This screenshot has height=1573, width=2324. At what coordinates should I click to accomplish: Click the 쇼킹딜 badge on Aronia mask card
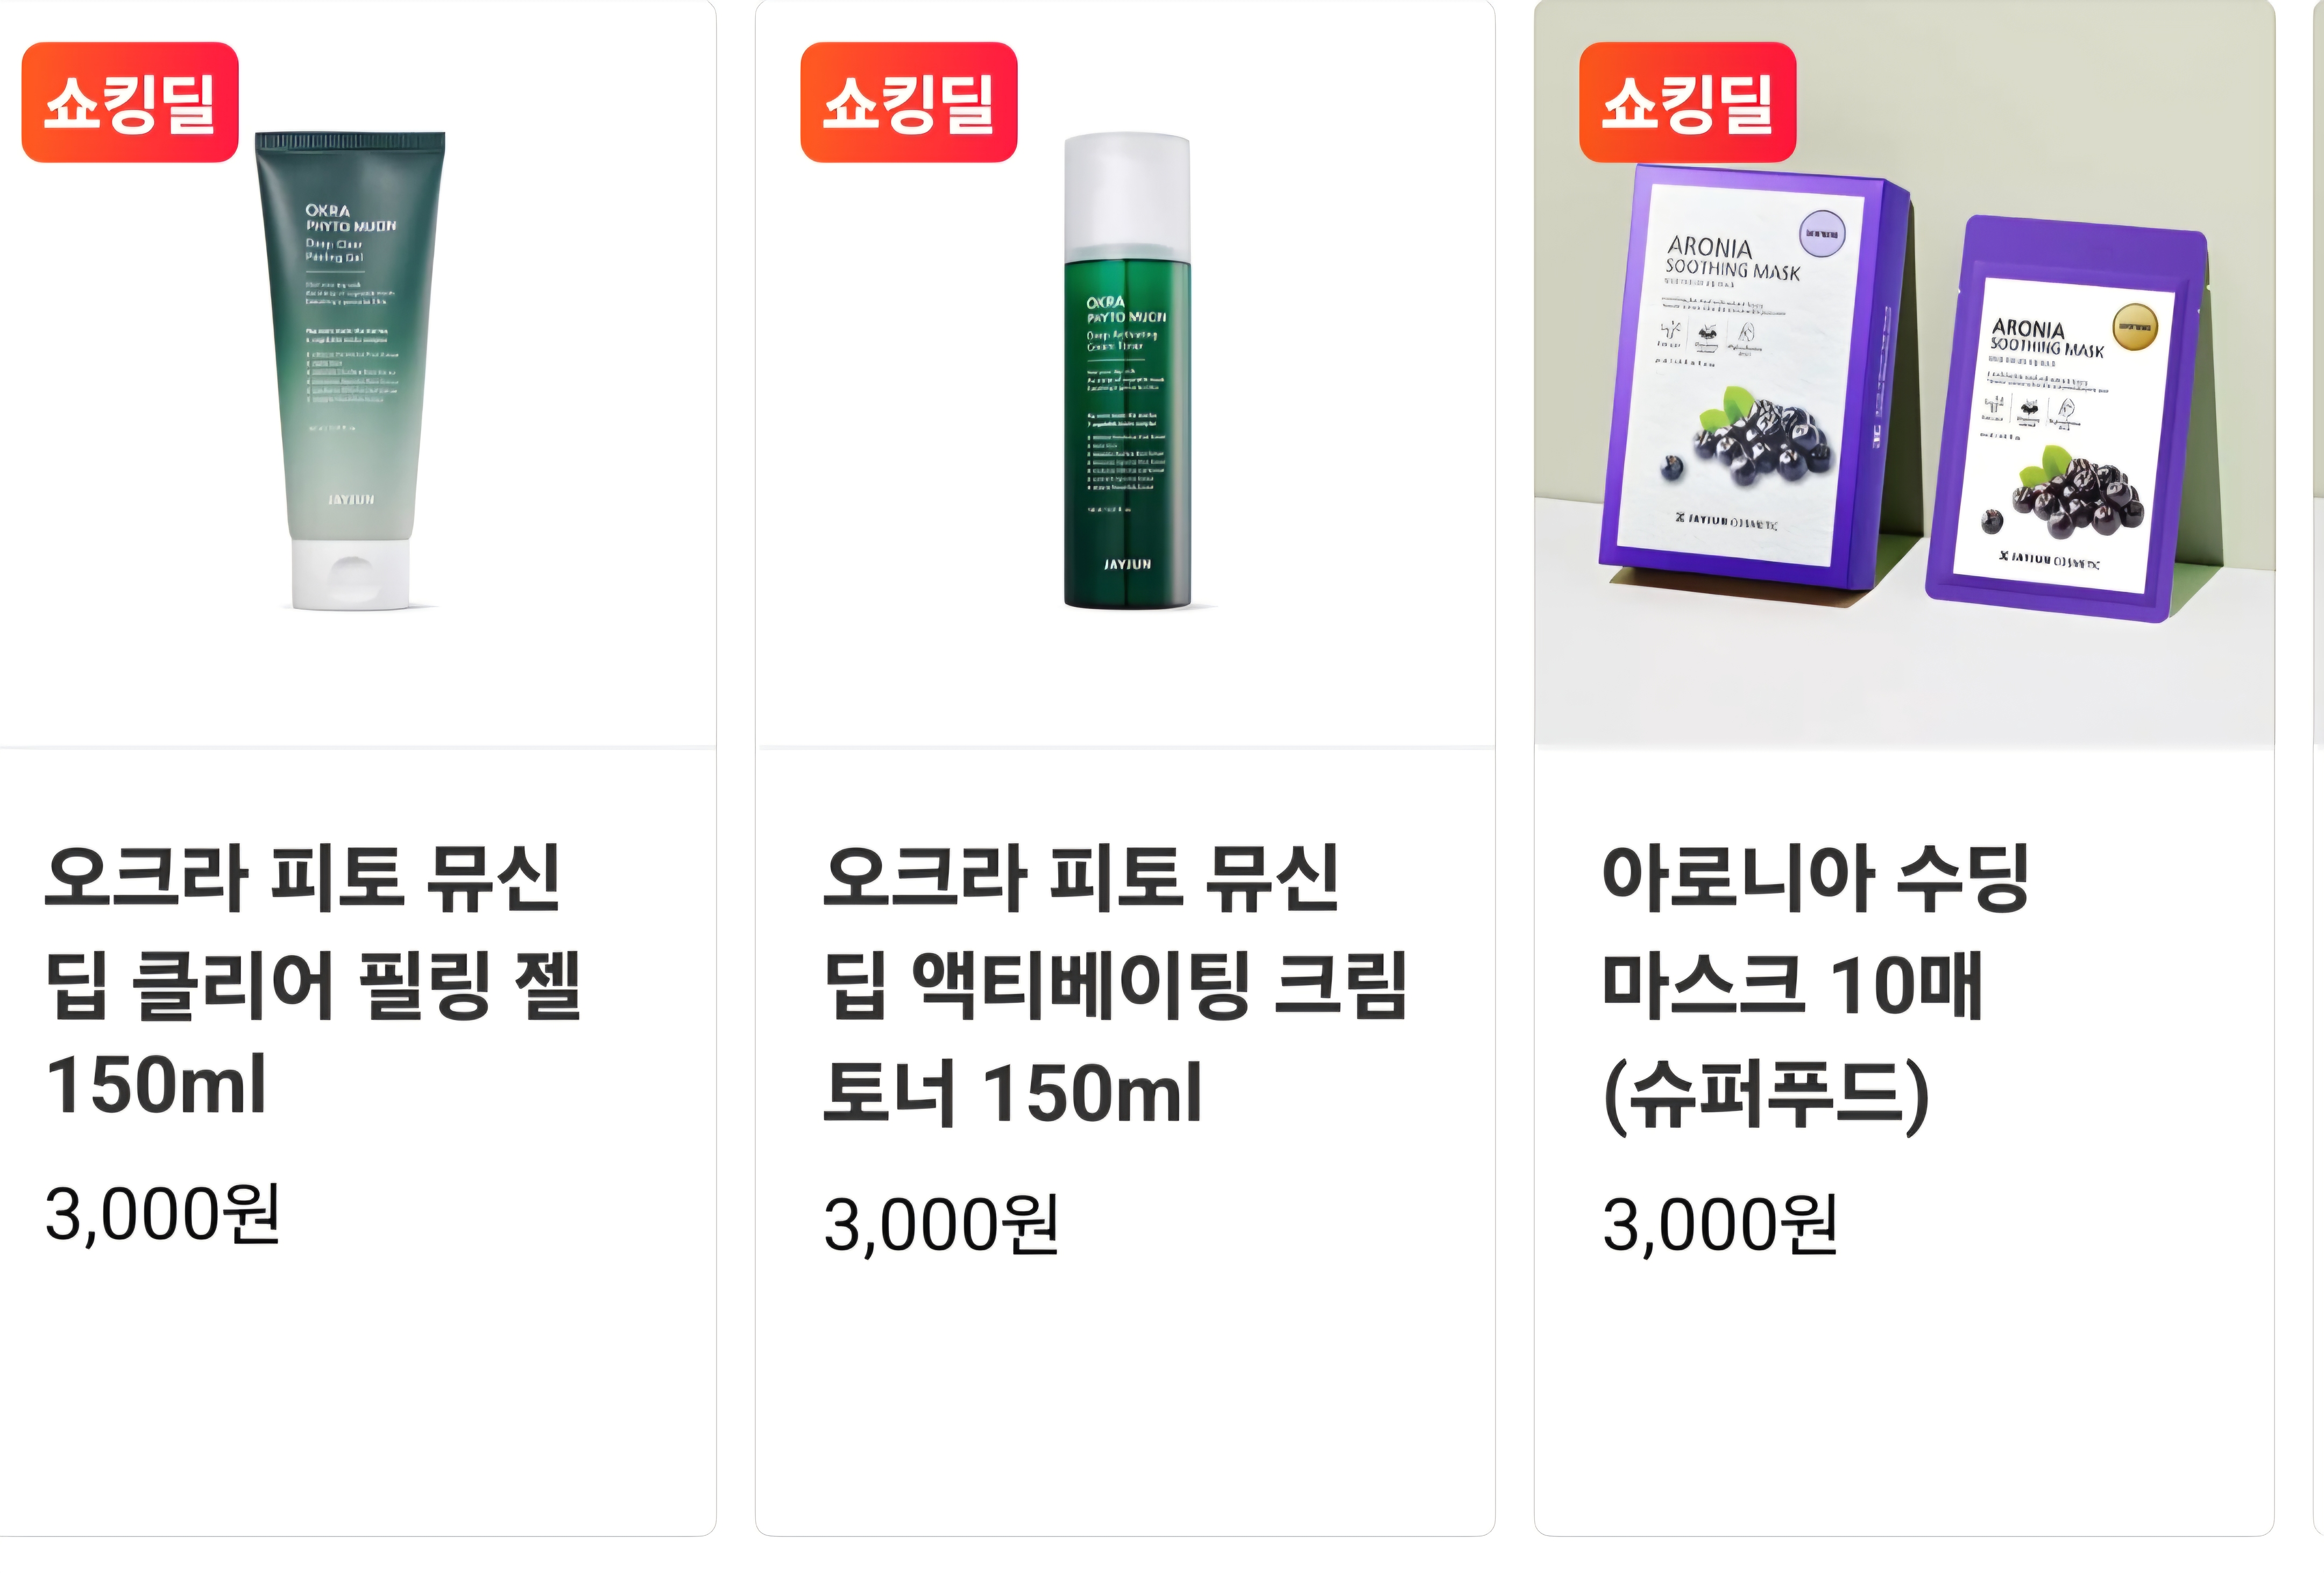pos(1688,102)
